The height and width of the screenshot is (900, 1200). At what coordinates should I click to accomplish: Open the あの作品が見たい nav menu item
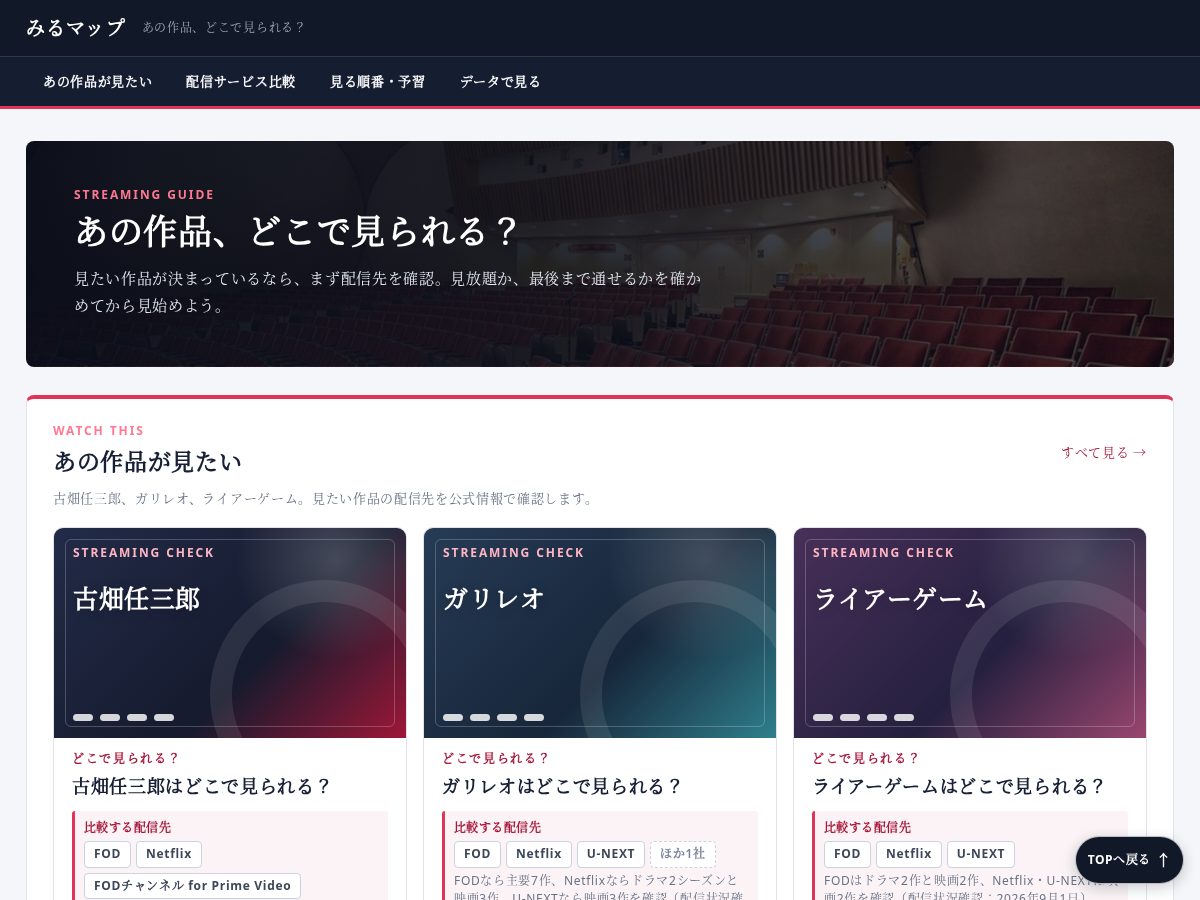(x=97, y=82)
